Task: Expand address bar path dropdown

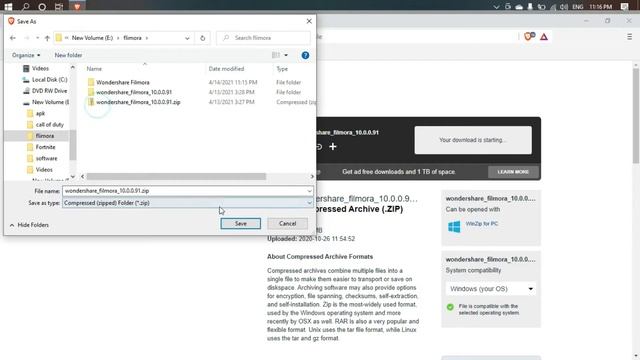Action: point(187,38)
